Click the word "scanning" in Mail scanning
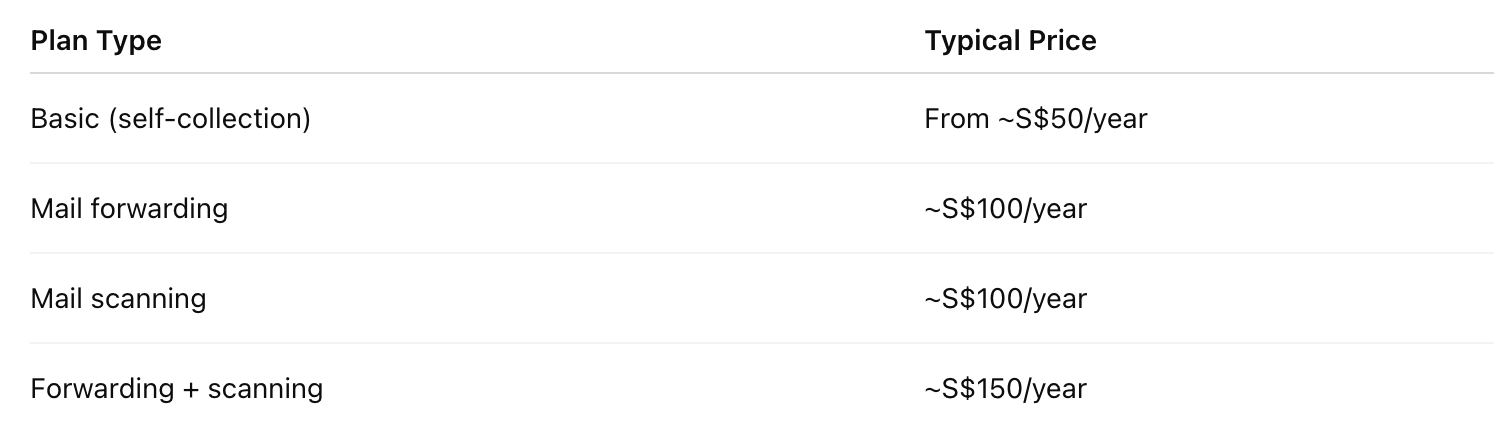 coord(149,299)
